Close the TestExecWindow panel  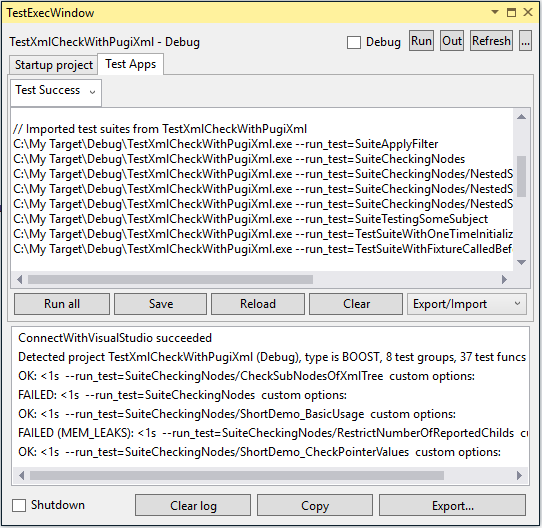(x=528, y=12)
